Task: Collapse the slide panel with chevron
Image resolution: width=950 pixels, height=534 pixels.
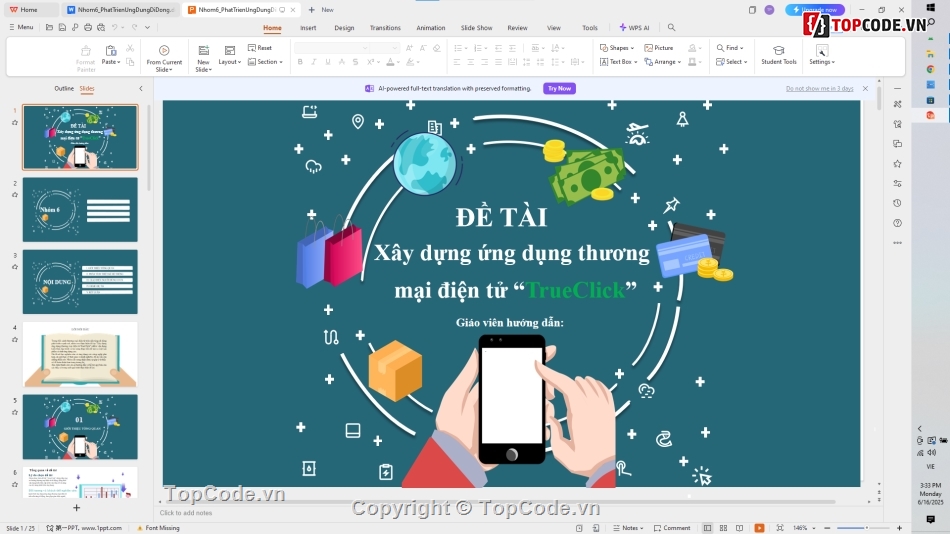Action: point(141,88)
